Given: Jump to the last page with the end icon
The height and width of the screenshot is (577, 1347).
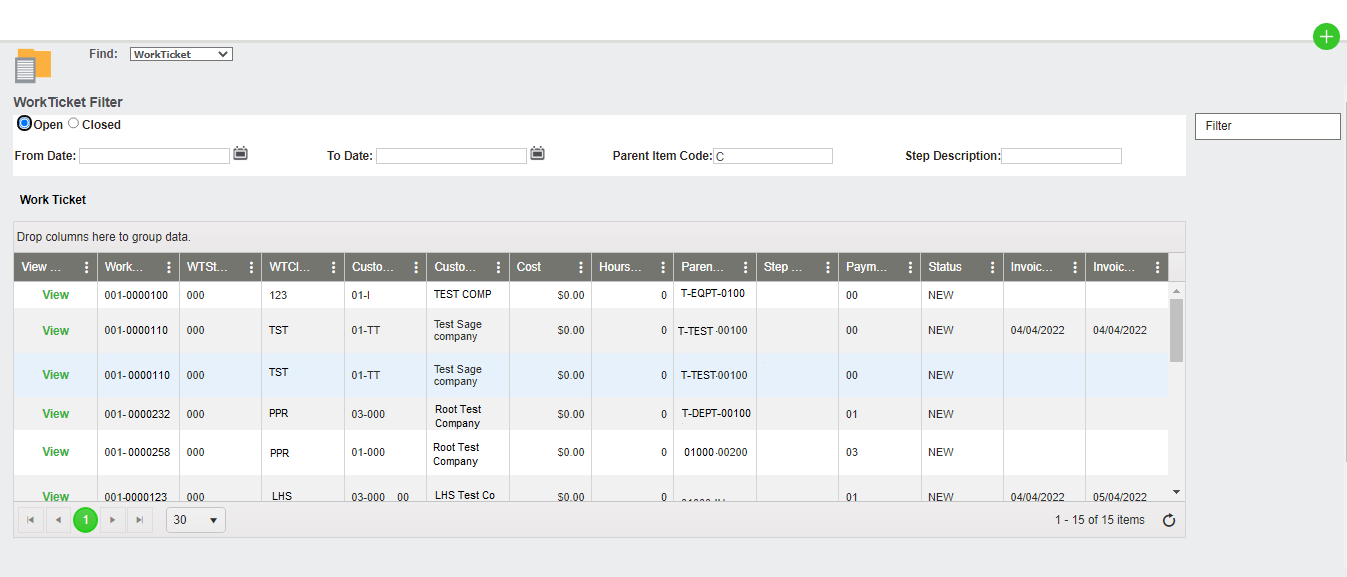Looking at the screenshot, I should pos(139,519).
